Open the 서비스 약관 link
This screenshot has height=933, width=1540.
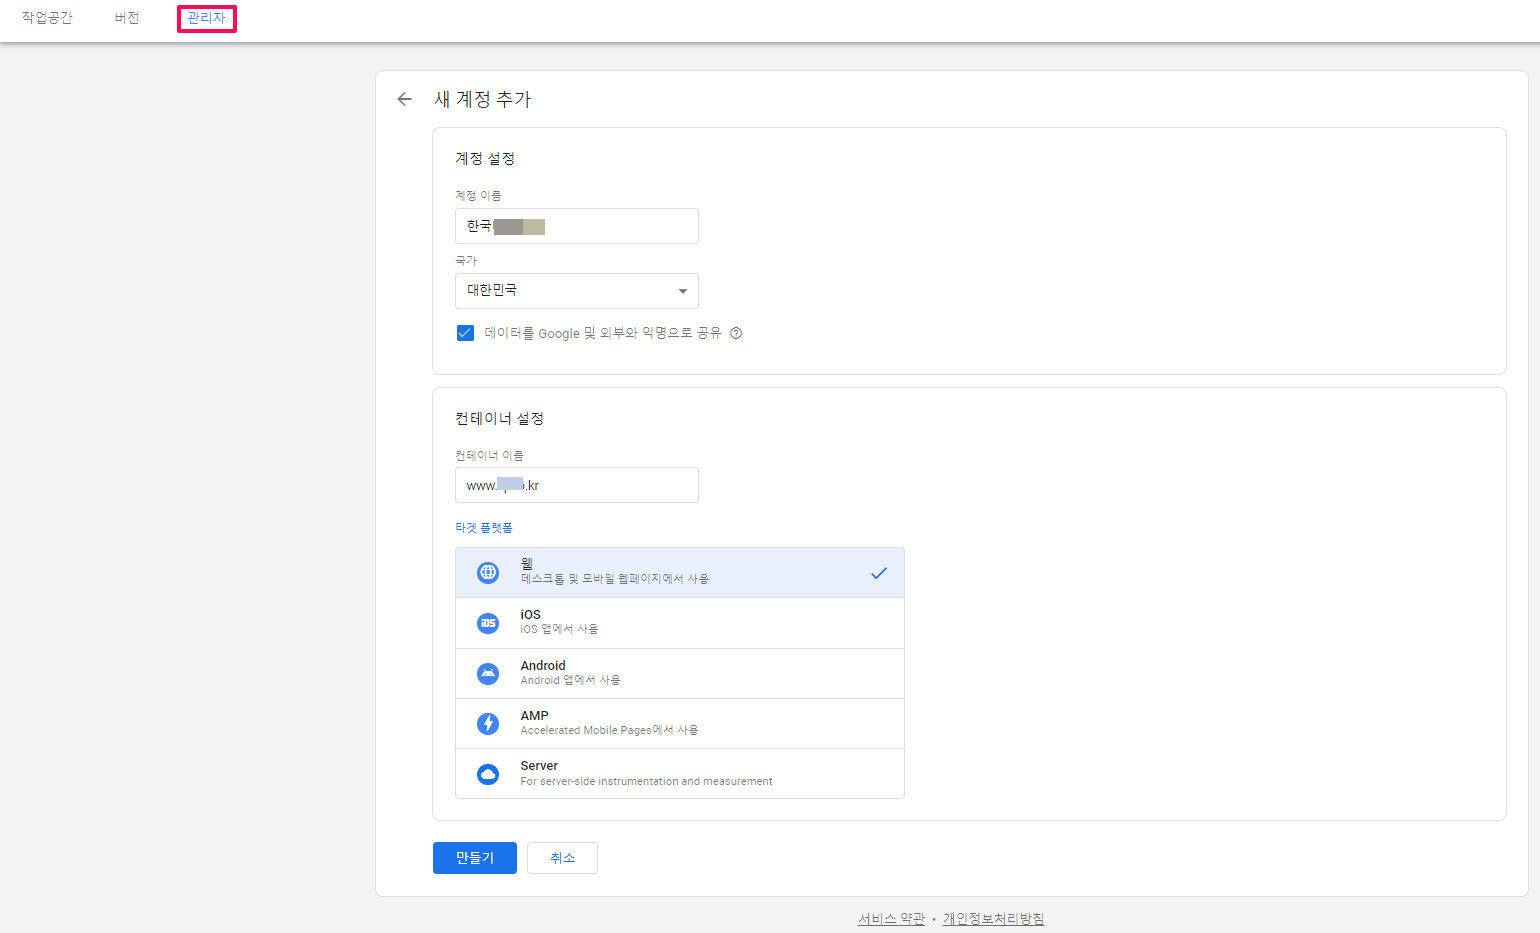click(x=890, y=918)
